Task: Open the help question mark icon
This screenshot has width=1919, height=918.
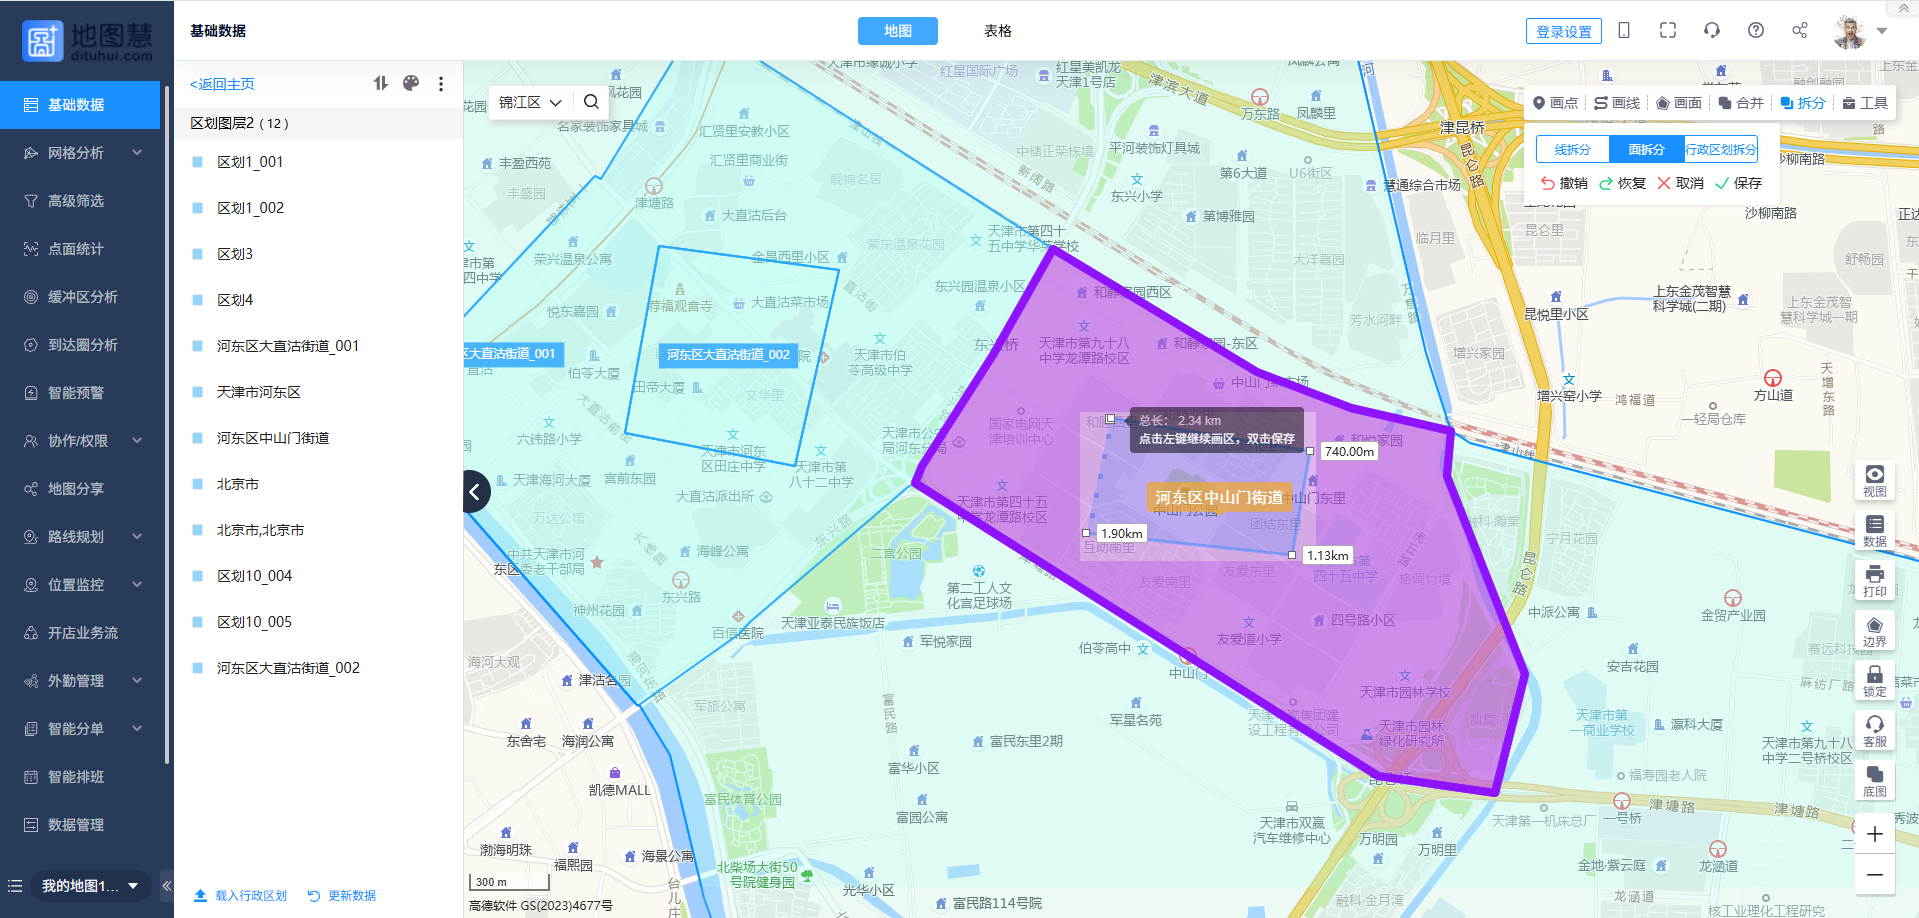Action: pyautogui.click(x=1755, y=31)
